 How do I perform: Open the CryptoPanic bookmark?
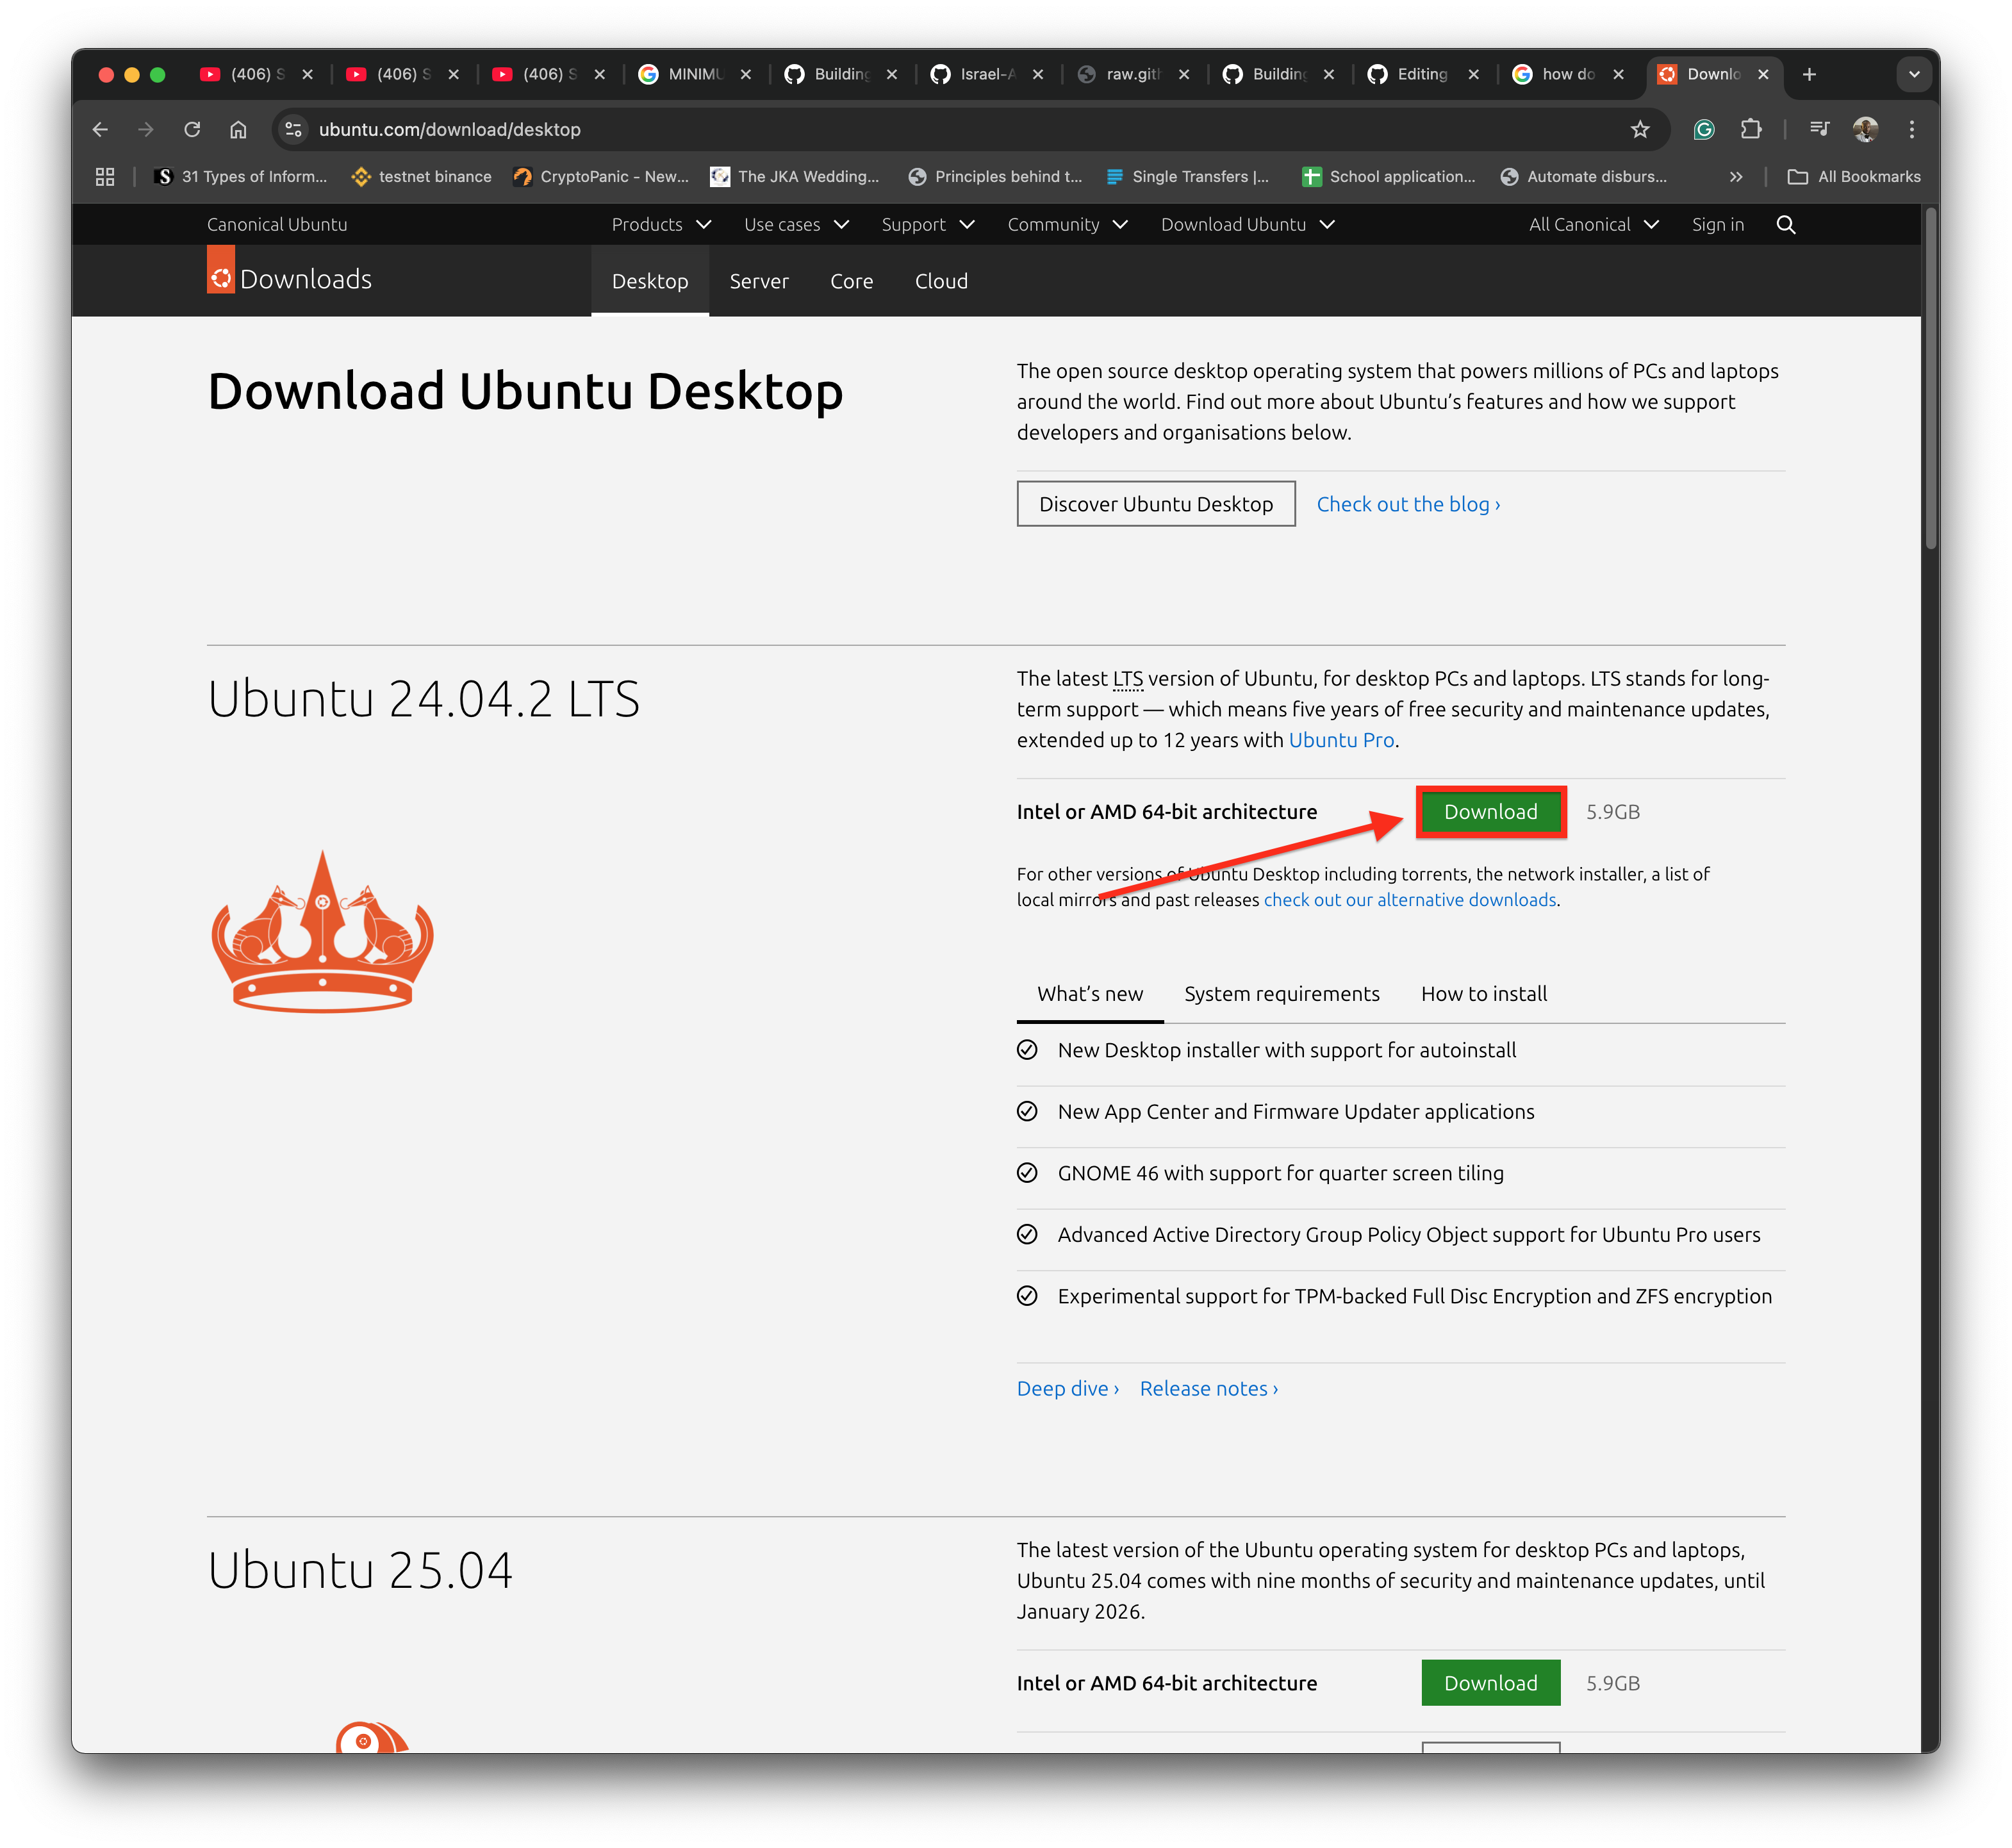tap(601, 177)
